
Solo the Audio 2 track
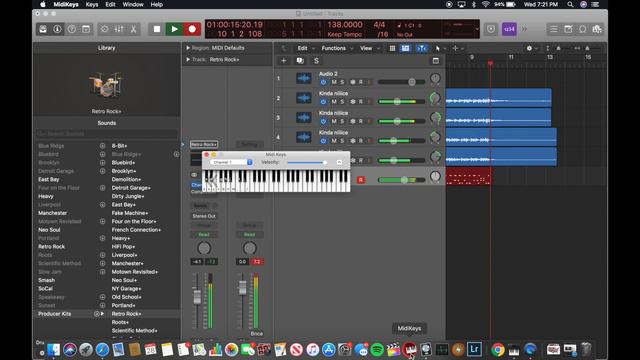[342, 82]
